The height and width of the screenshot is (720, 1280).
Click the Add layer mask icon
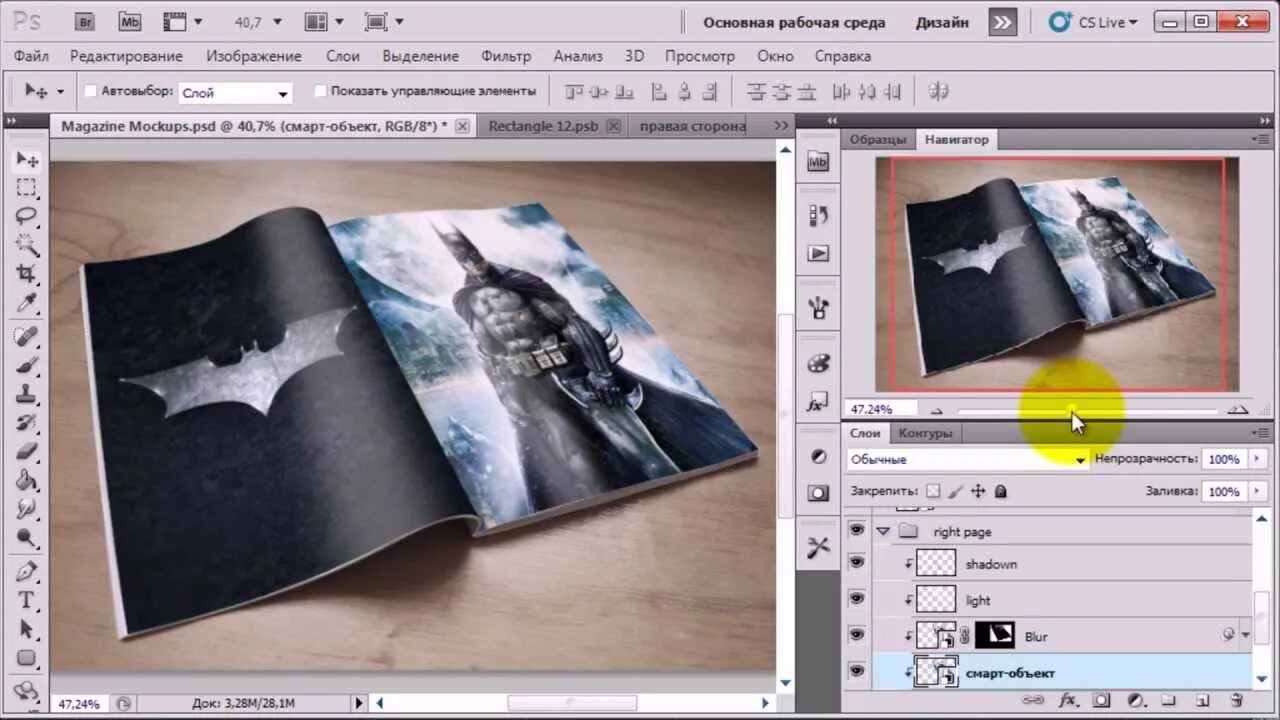coord(1101,701)
